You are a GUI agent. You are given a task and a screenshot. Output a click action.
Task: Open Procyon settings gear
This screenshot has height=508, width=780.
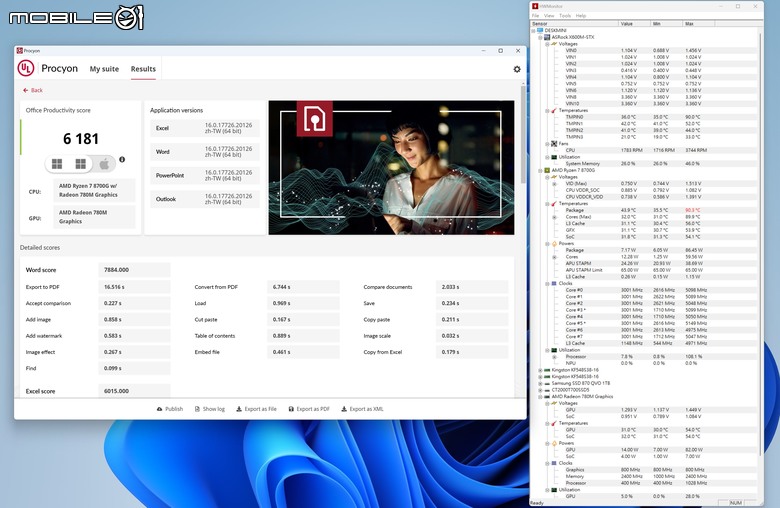(517, 69)
